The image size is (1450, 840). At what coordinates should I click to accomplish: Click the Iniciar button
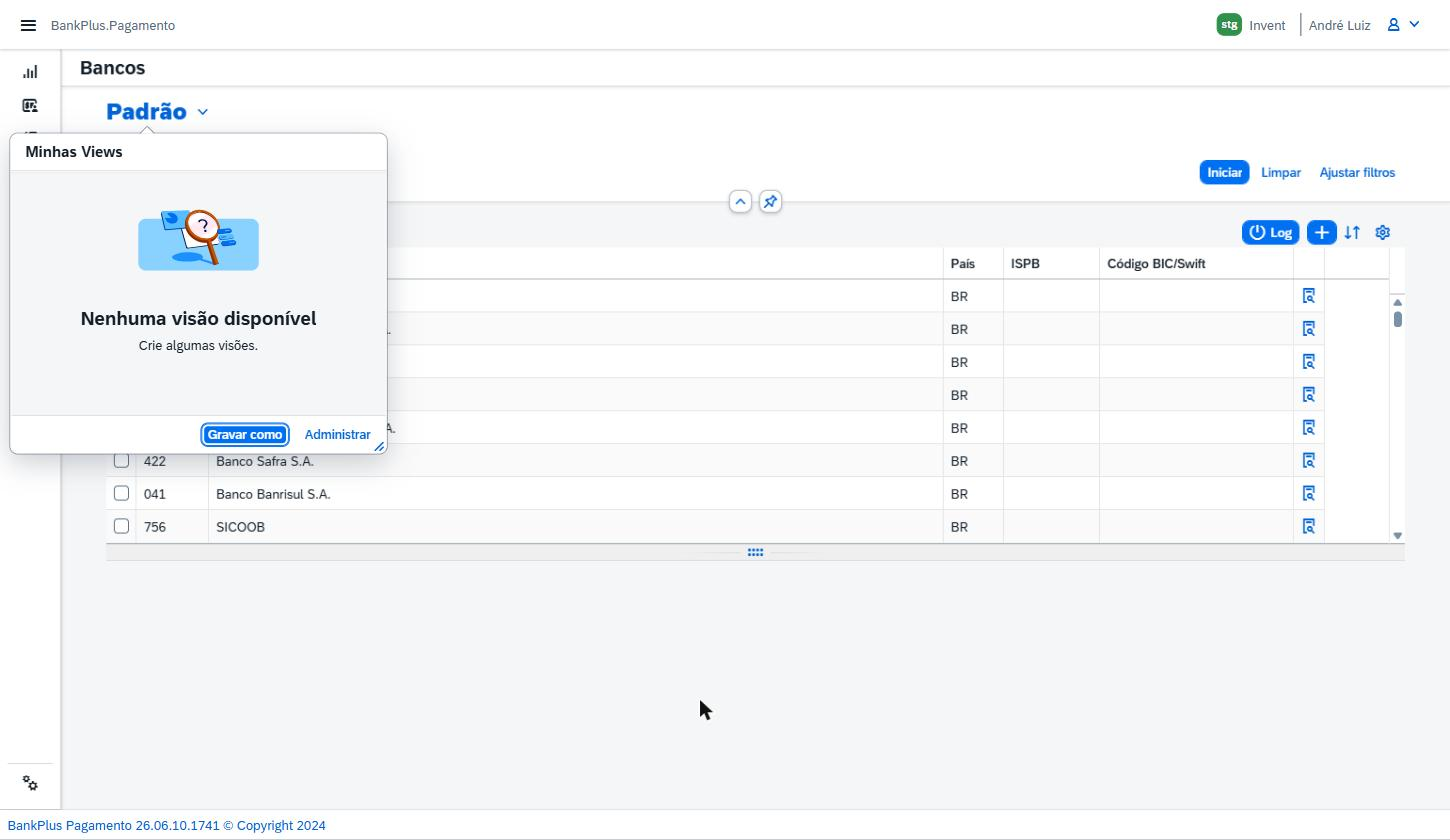1224,172
